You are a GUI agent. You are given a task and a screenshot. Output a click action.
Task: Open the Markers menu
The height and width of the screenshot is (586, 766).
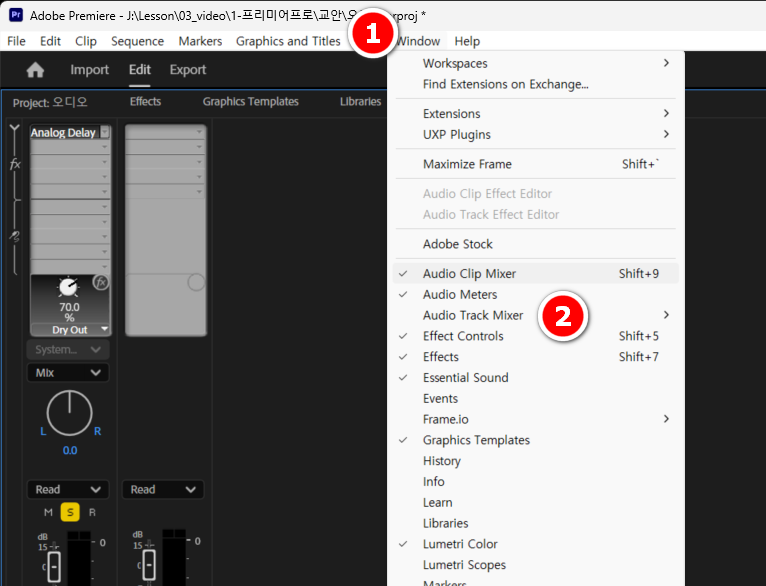click(x=200, y=42)
